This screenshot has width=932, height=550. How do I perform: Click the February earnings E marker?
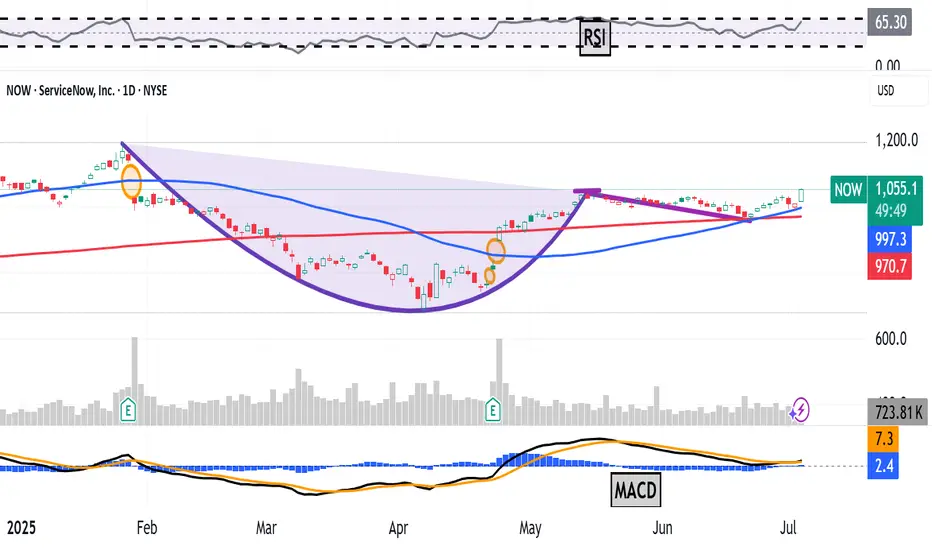pos(128,410)
